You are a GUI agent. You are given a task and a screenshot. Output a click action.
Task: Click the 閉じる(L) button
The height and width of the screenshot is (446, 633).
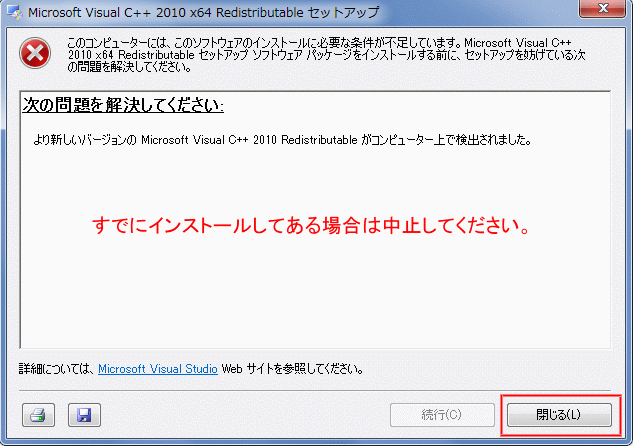point(559,415)
